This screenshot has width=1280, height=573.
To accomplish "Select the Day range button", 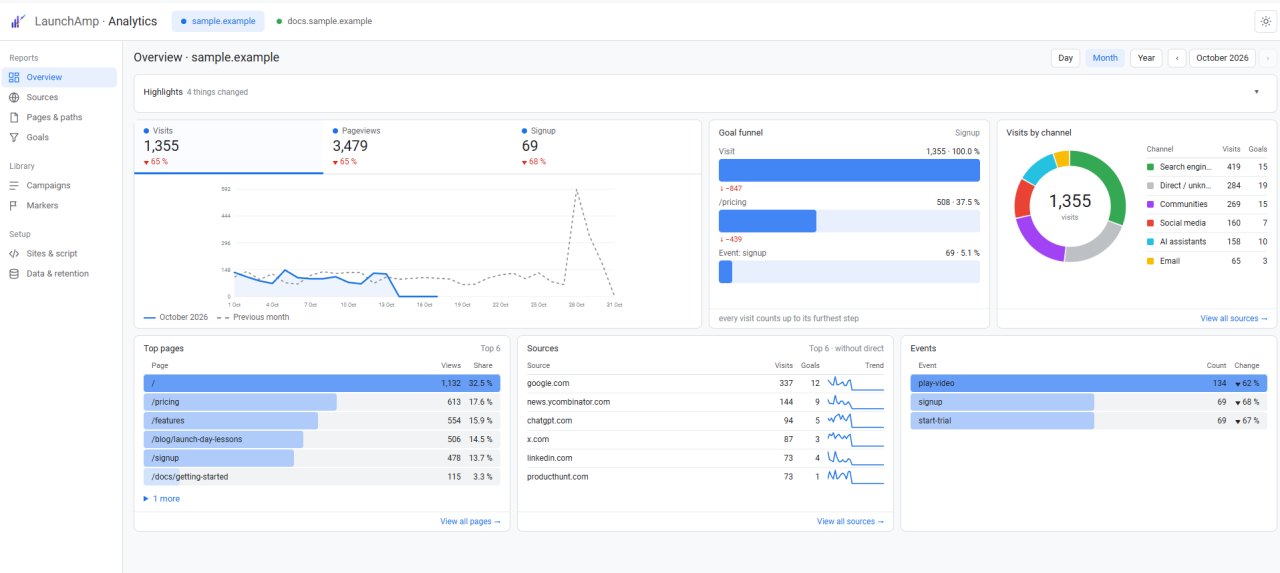I will coord(1066,58).
